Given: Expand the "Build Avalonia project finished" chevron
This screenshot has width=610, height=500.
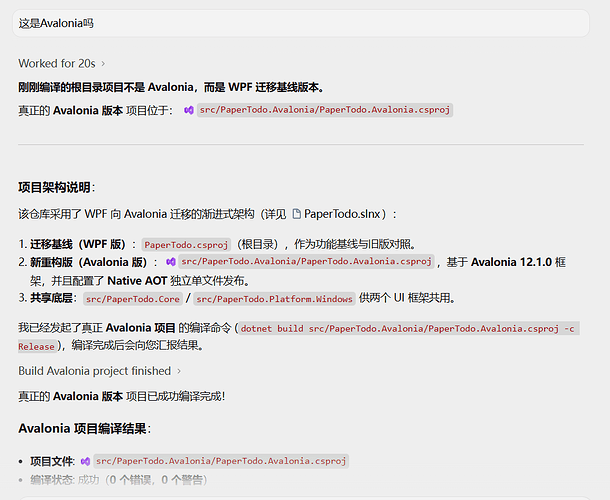Looking at the screenshot, I should point(179,371).
